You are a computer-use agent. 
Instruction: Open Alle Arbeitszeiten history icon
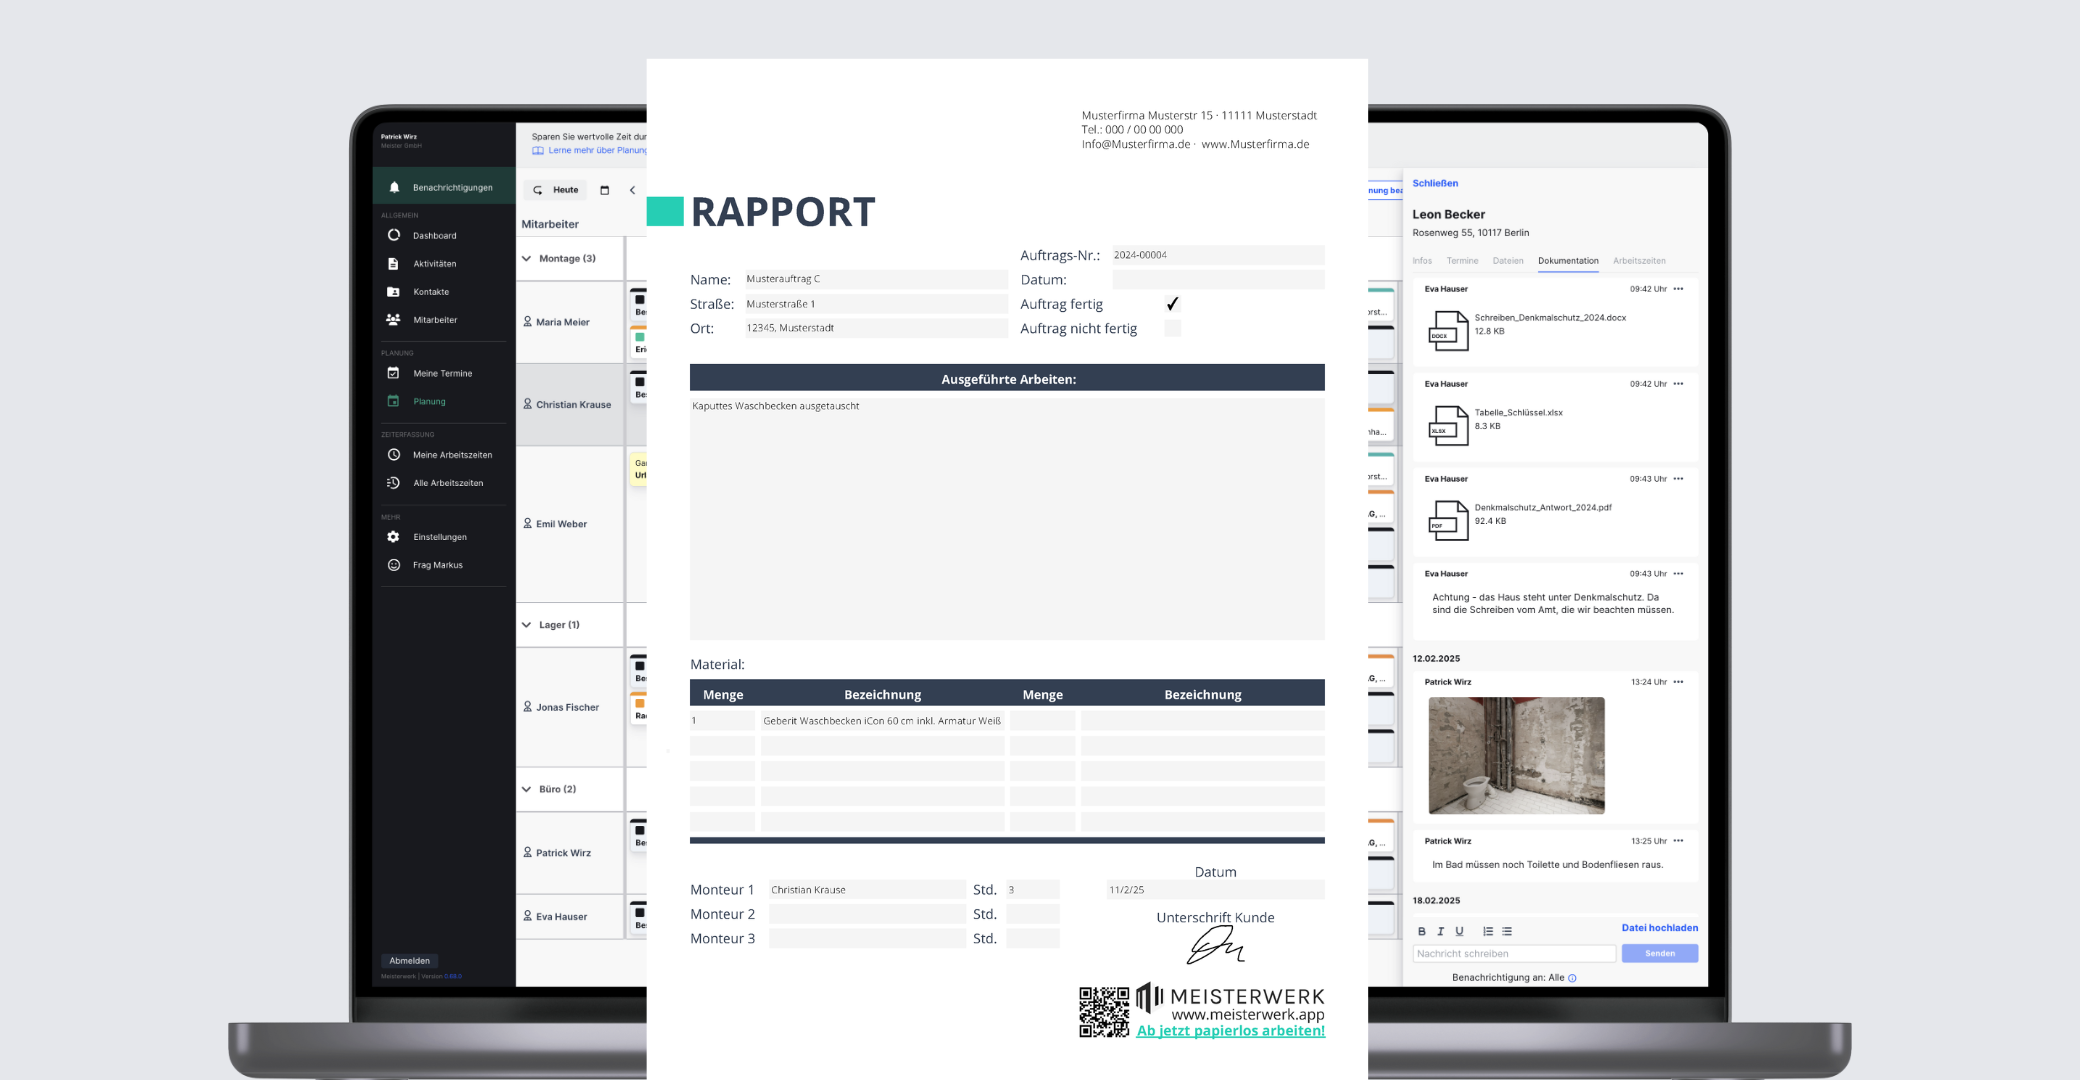(393, 483)
